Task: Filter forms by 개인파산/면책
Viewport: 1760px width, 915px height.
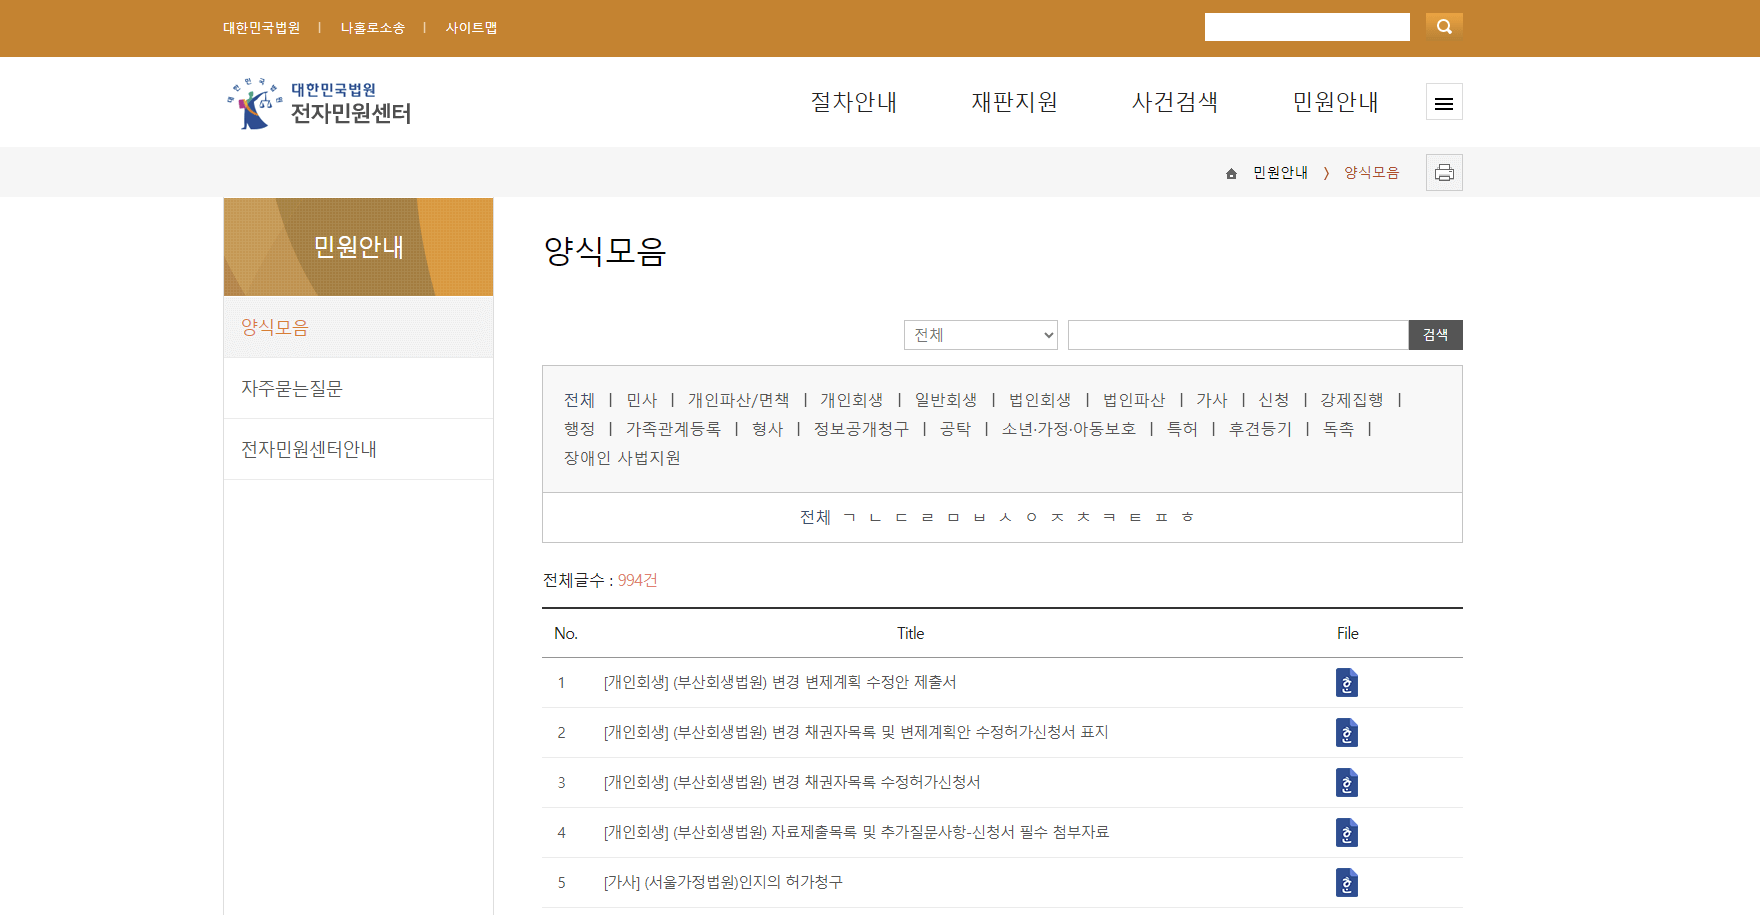Action: [740, 399]
